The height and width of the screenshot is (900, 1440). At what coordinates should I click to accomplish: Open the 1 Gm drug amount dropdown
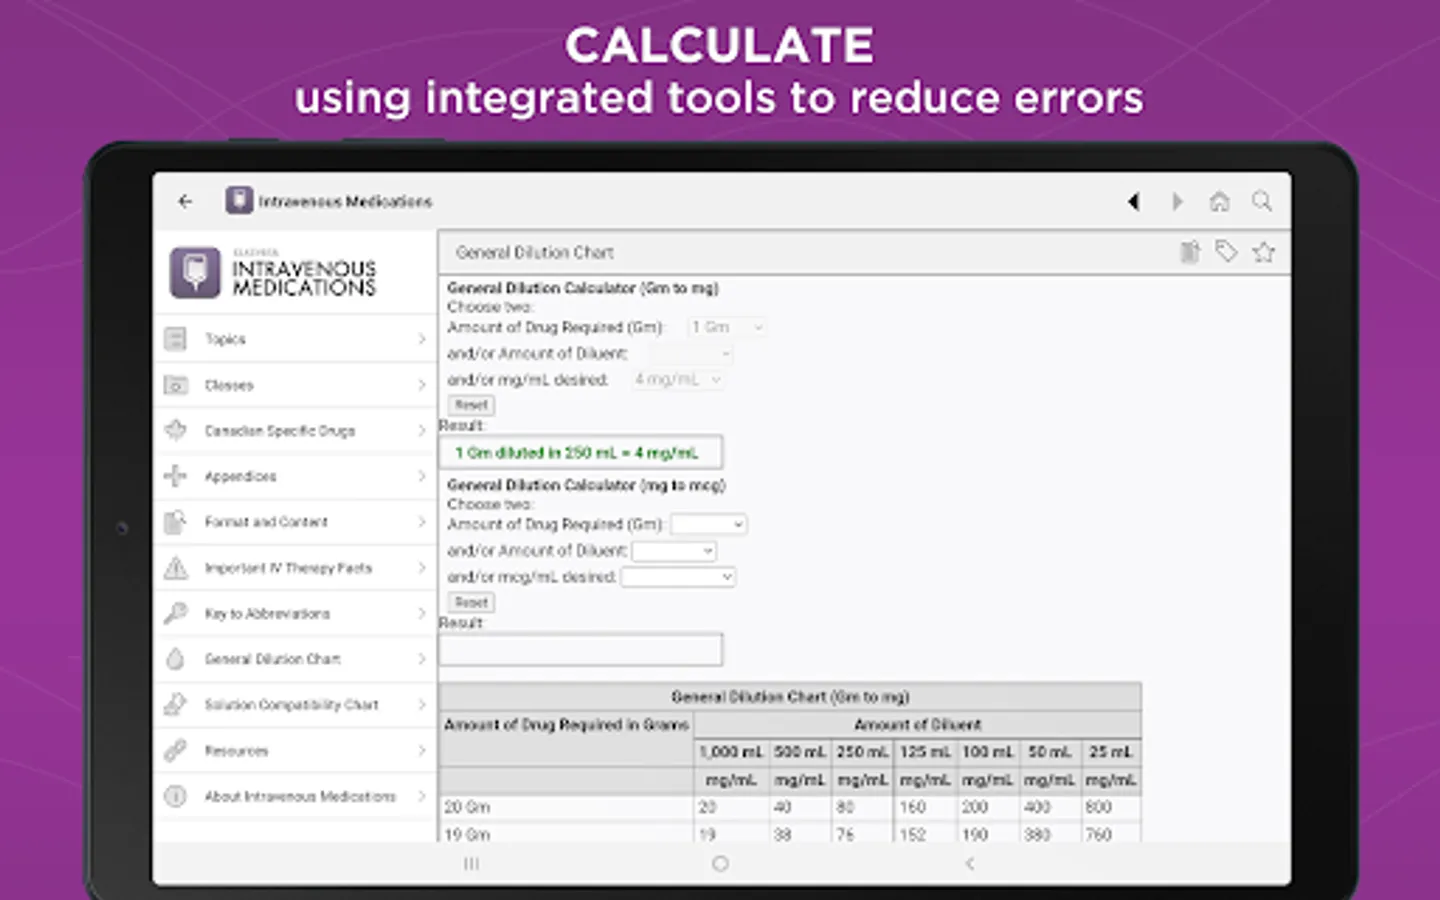(x=727, y=327)
